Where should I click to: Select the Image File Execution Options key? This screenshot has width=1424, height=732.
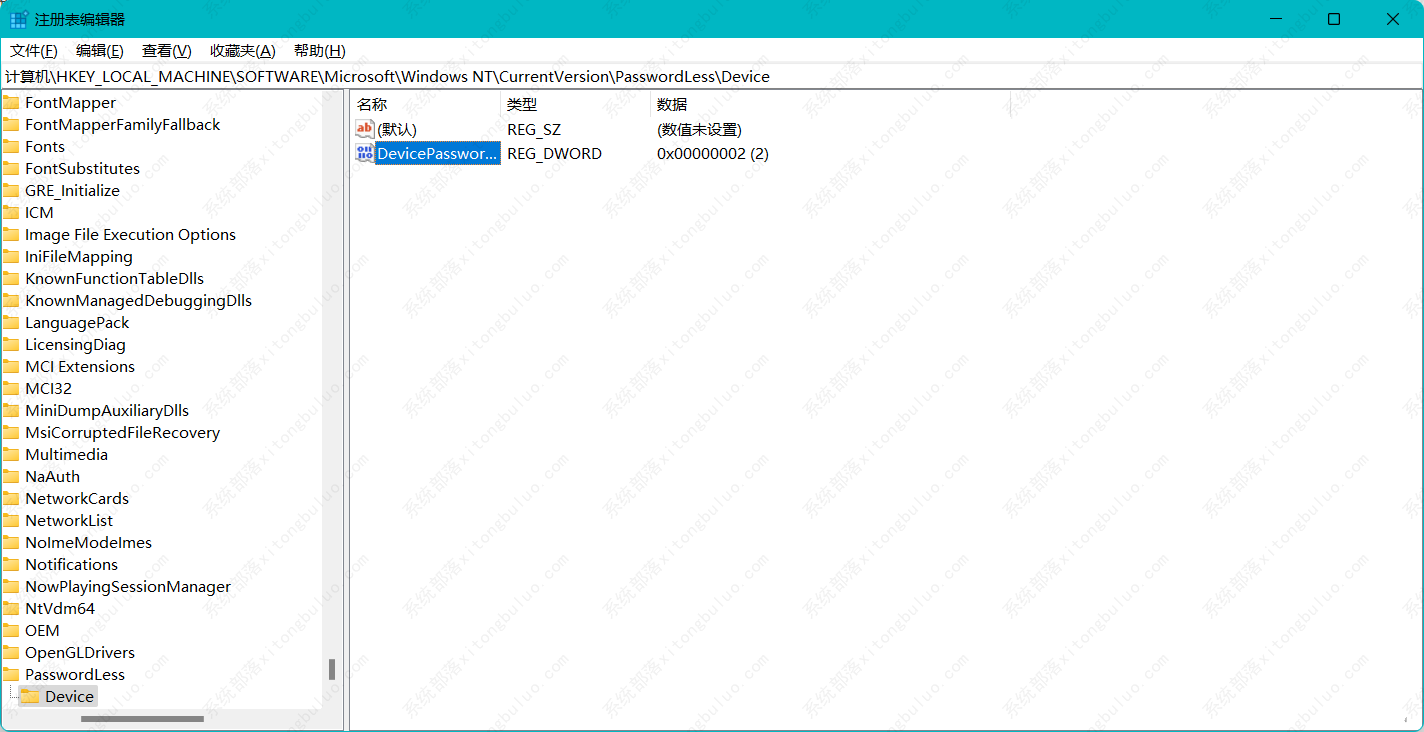coord(131,234)
